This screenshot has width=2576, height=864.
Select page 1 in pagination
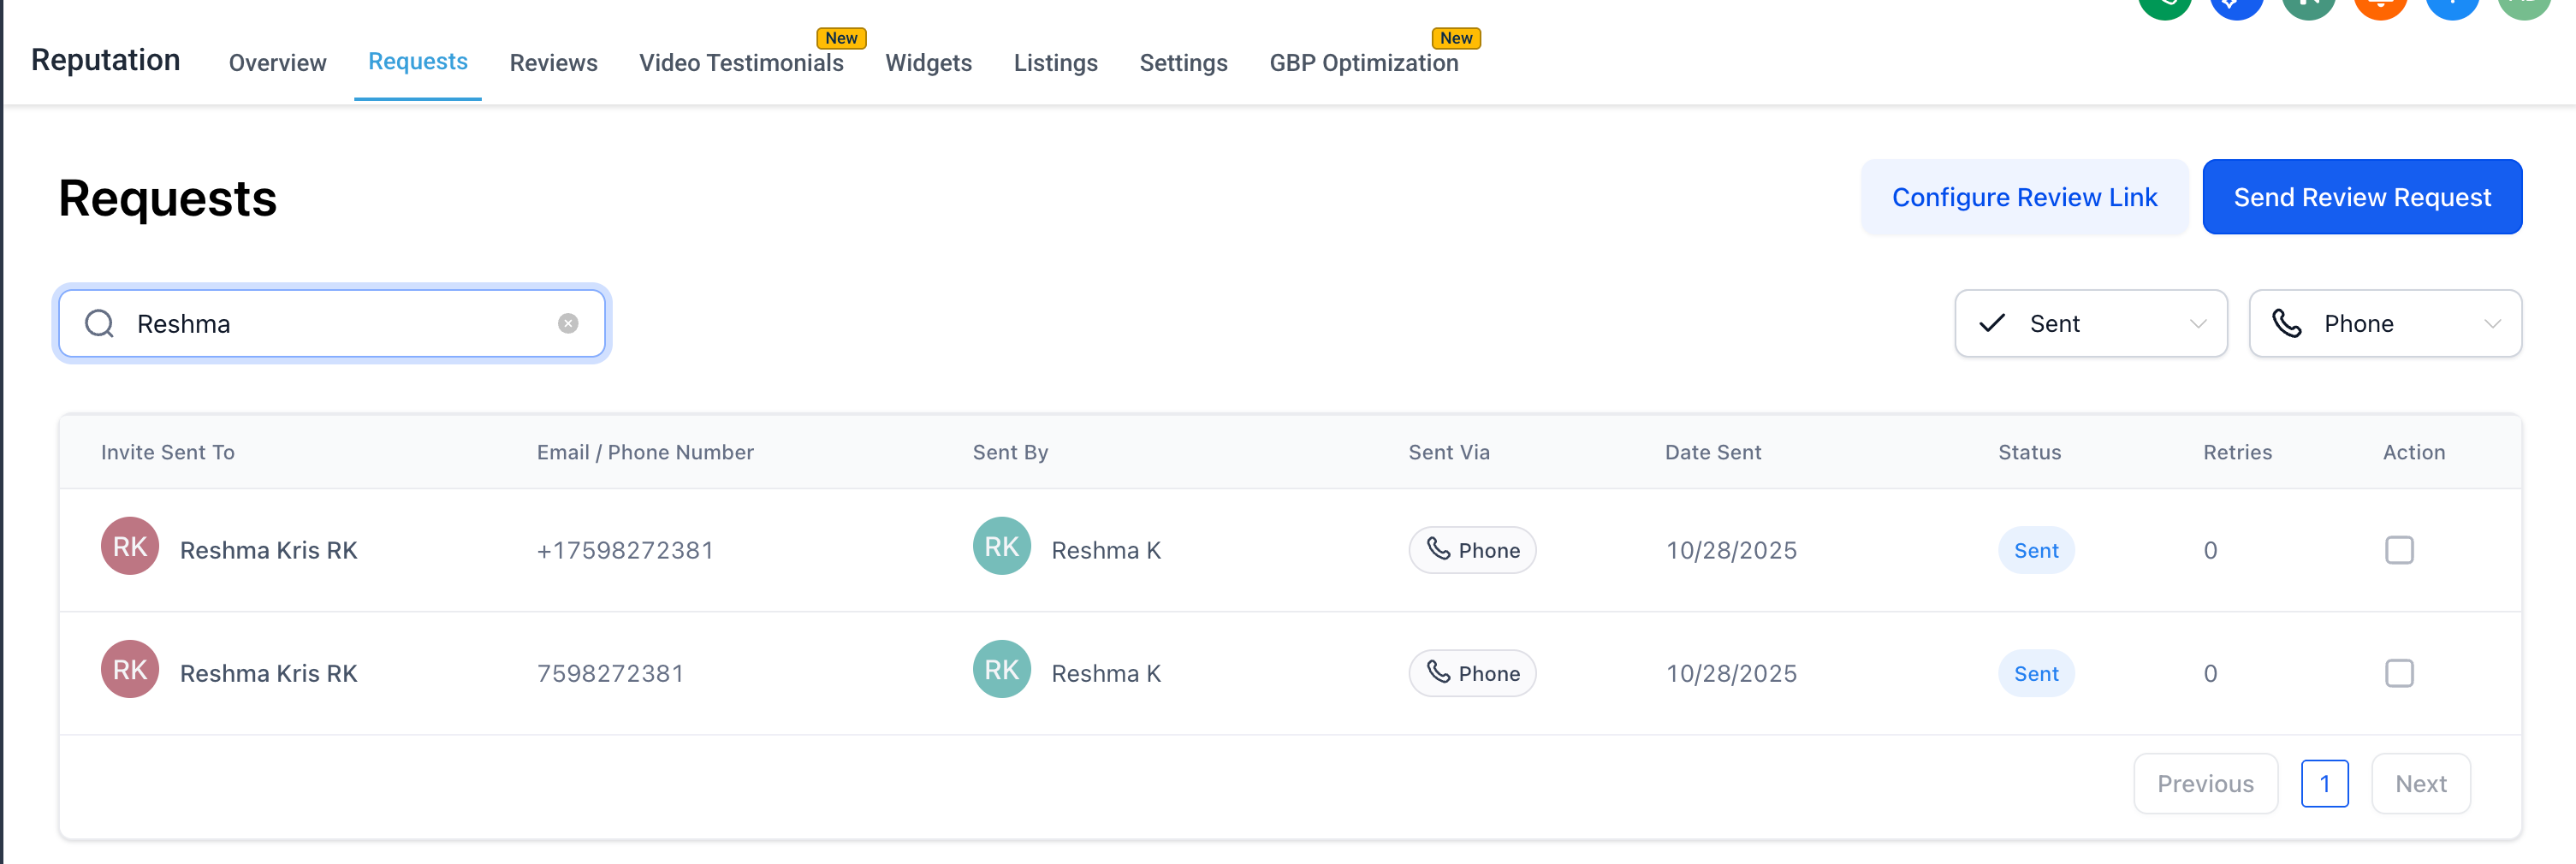click(2324, 783)
